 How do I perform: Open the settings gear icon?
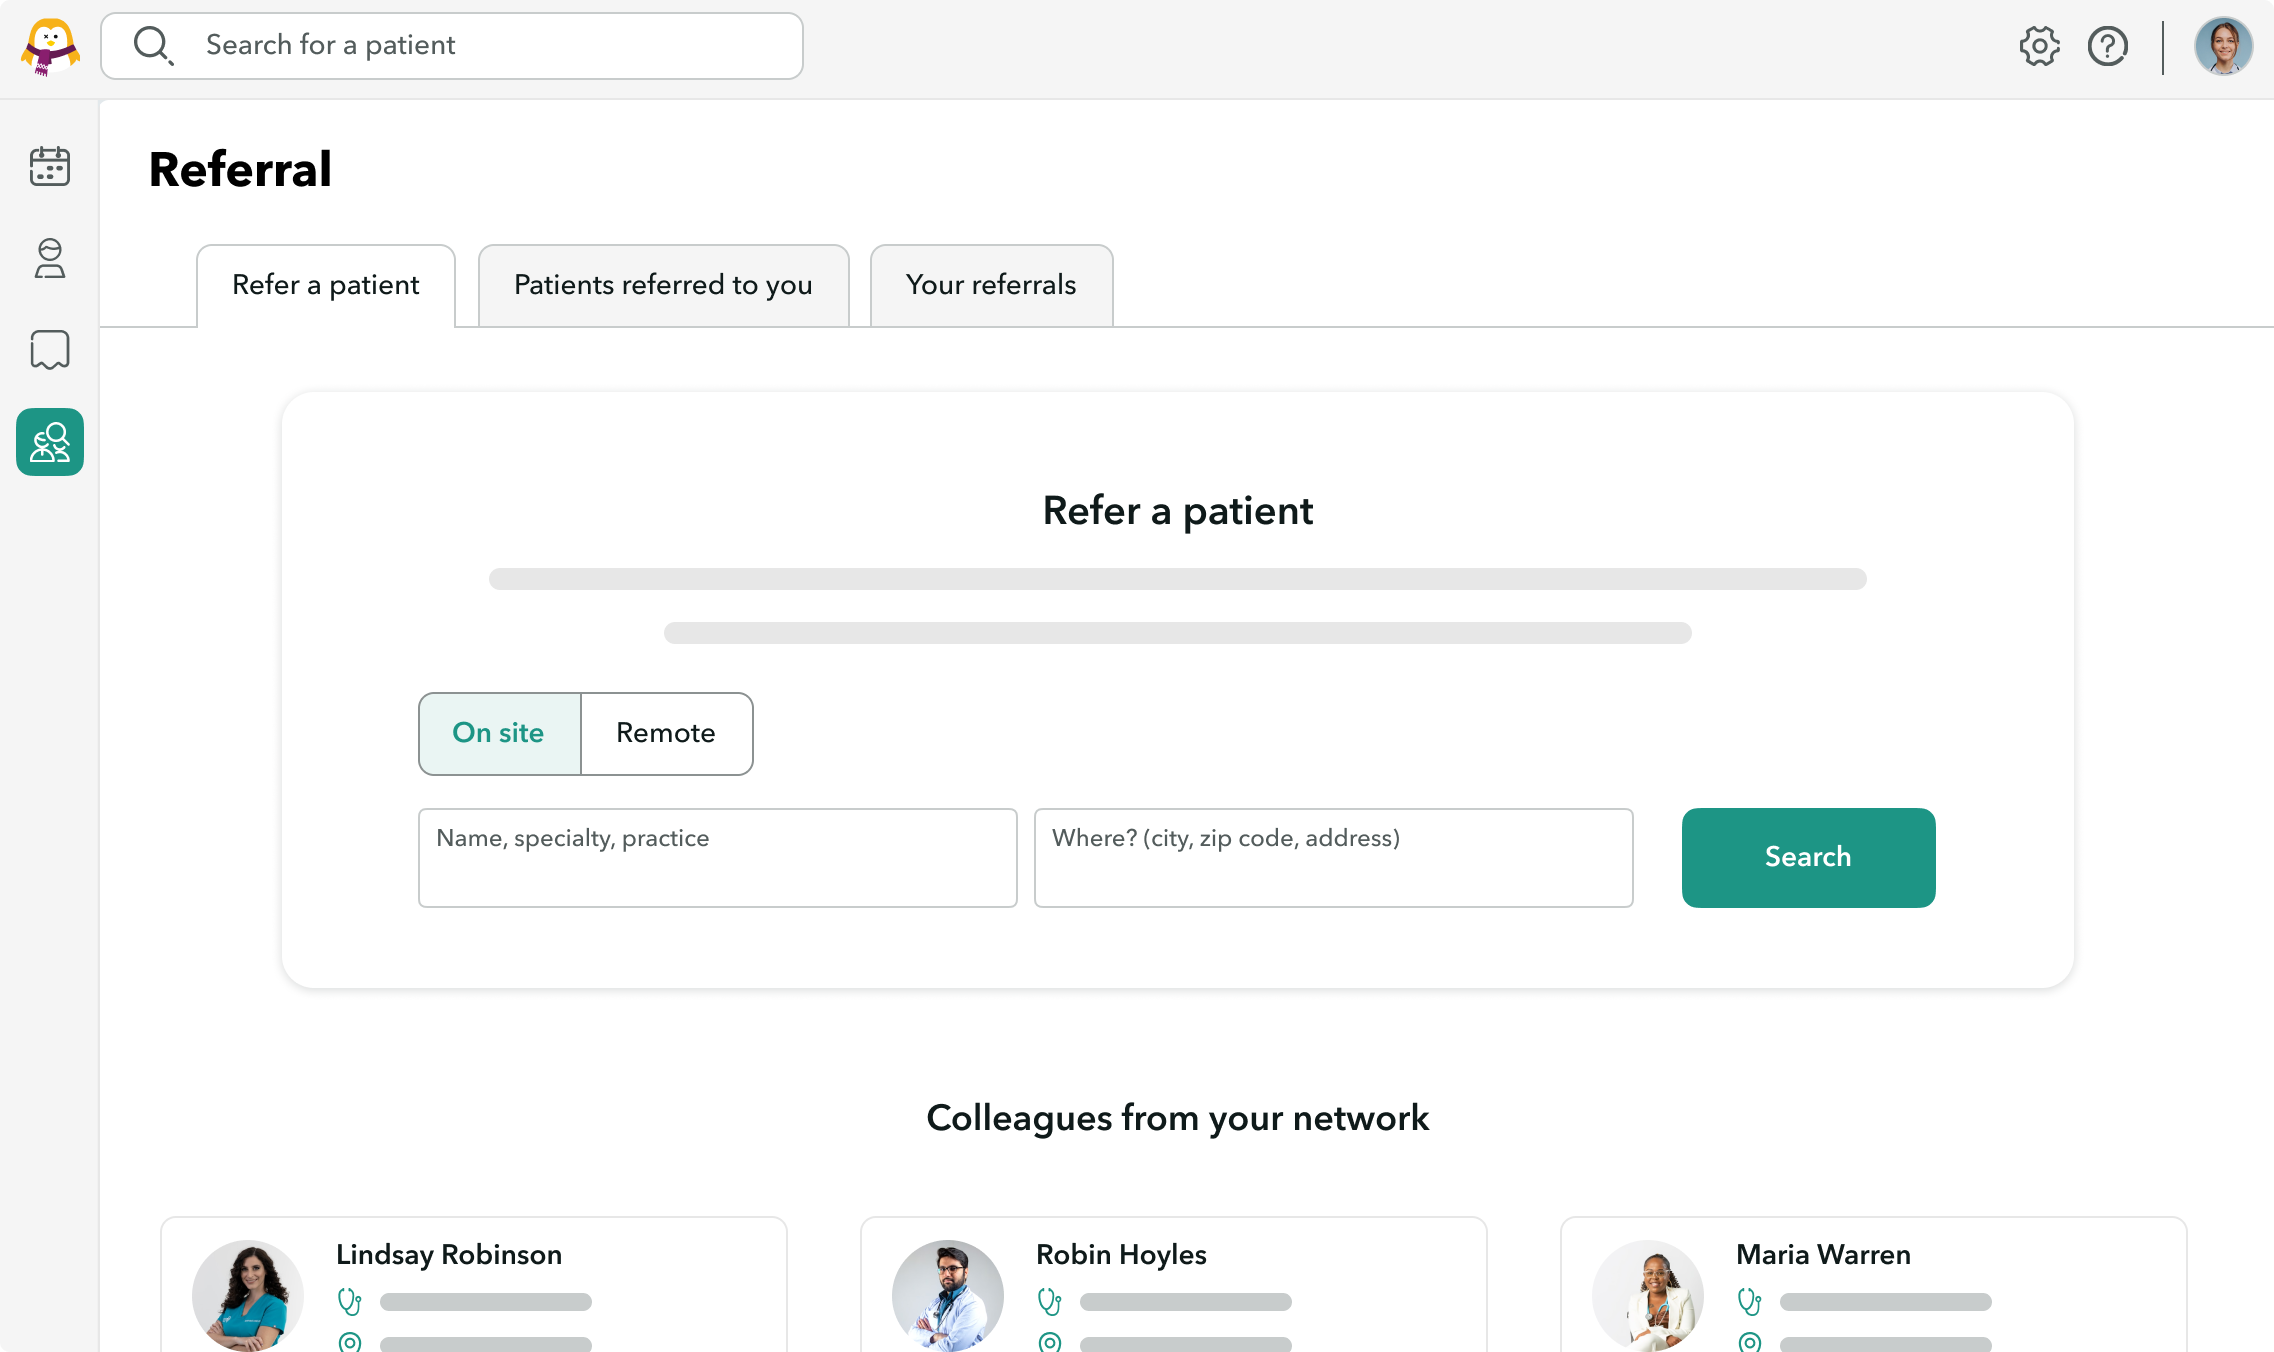tap(2039, 45)
